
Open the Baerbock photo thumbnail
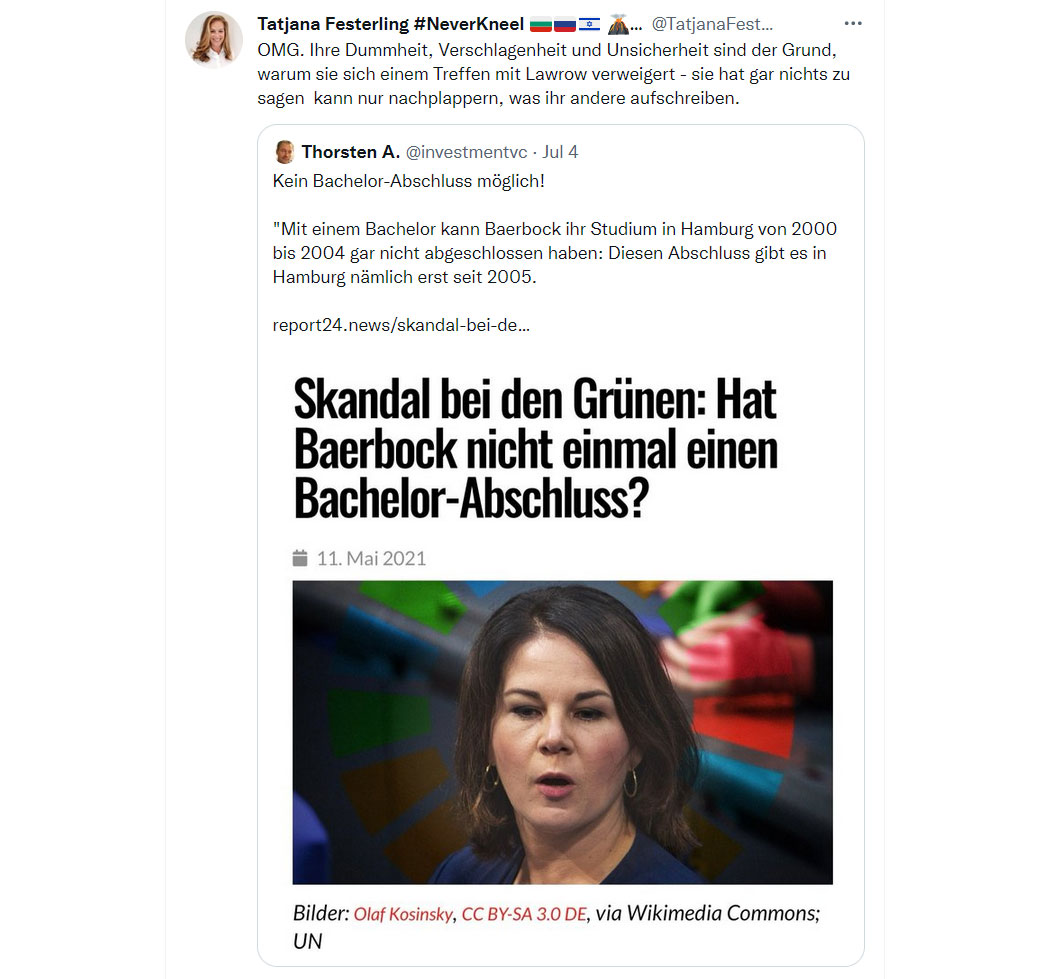pos(562,732)
